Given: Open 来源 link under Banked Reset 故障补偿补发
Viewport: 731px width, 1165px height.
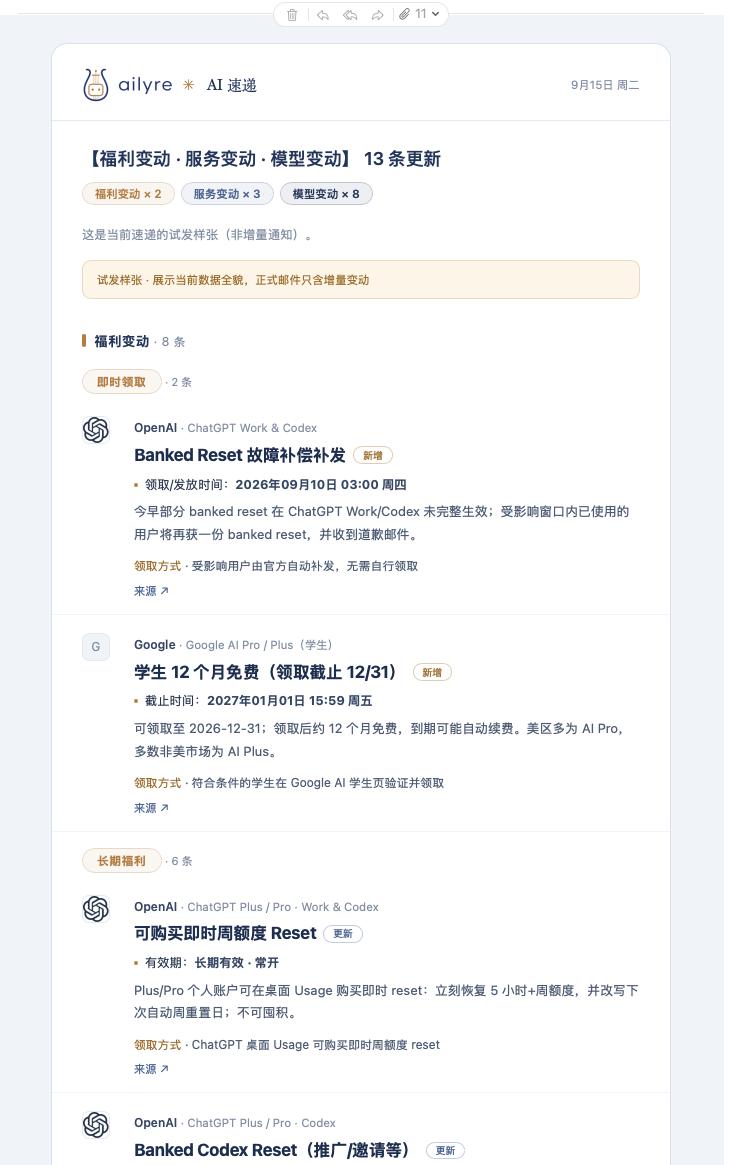Looking at the screenshot, I should [x=152, y=591].
